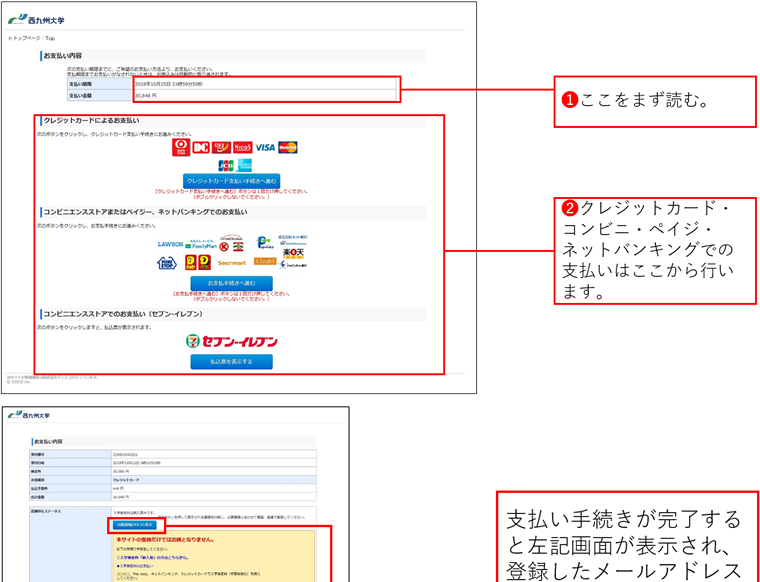Viewport: 760px width, 582px height.
Task: Click the red warning 本サイトの登録だけでは出願となりません
Action: 165,539
